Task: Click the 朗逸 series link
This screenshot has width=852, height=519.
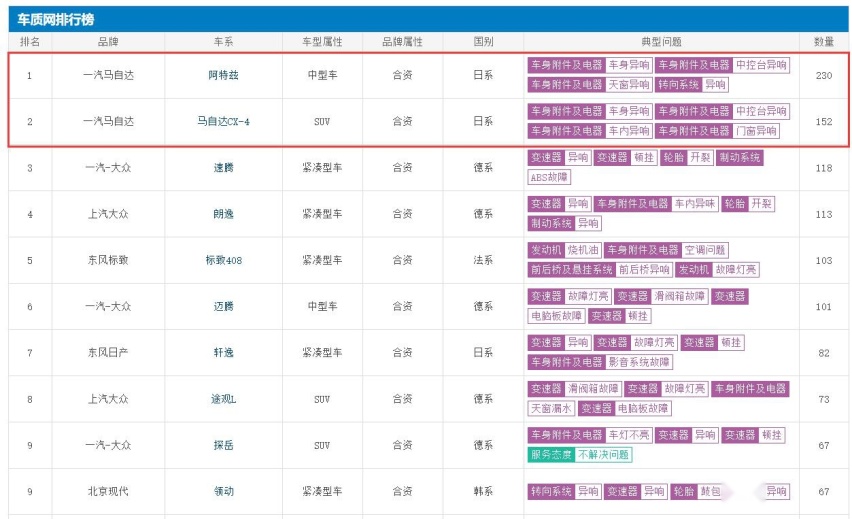Action: click(223, 214)
